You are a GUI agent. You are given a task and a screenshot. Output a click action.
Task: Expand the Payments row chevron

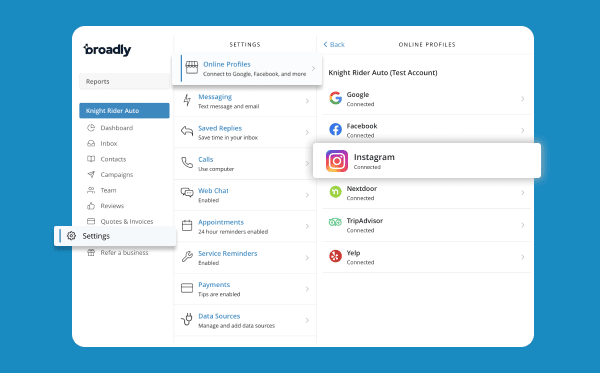click(x=307, y=289)
